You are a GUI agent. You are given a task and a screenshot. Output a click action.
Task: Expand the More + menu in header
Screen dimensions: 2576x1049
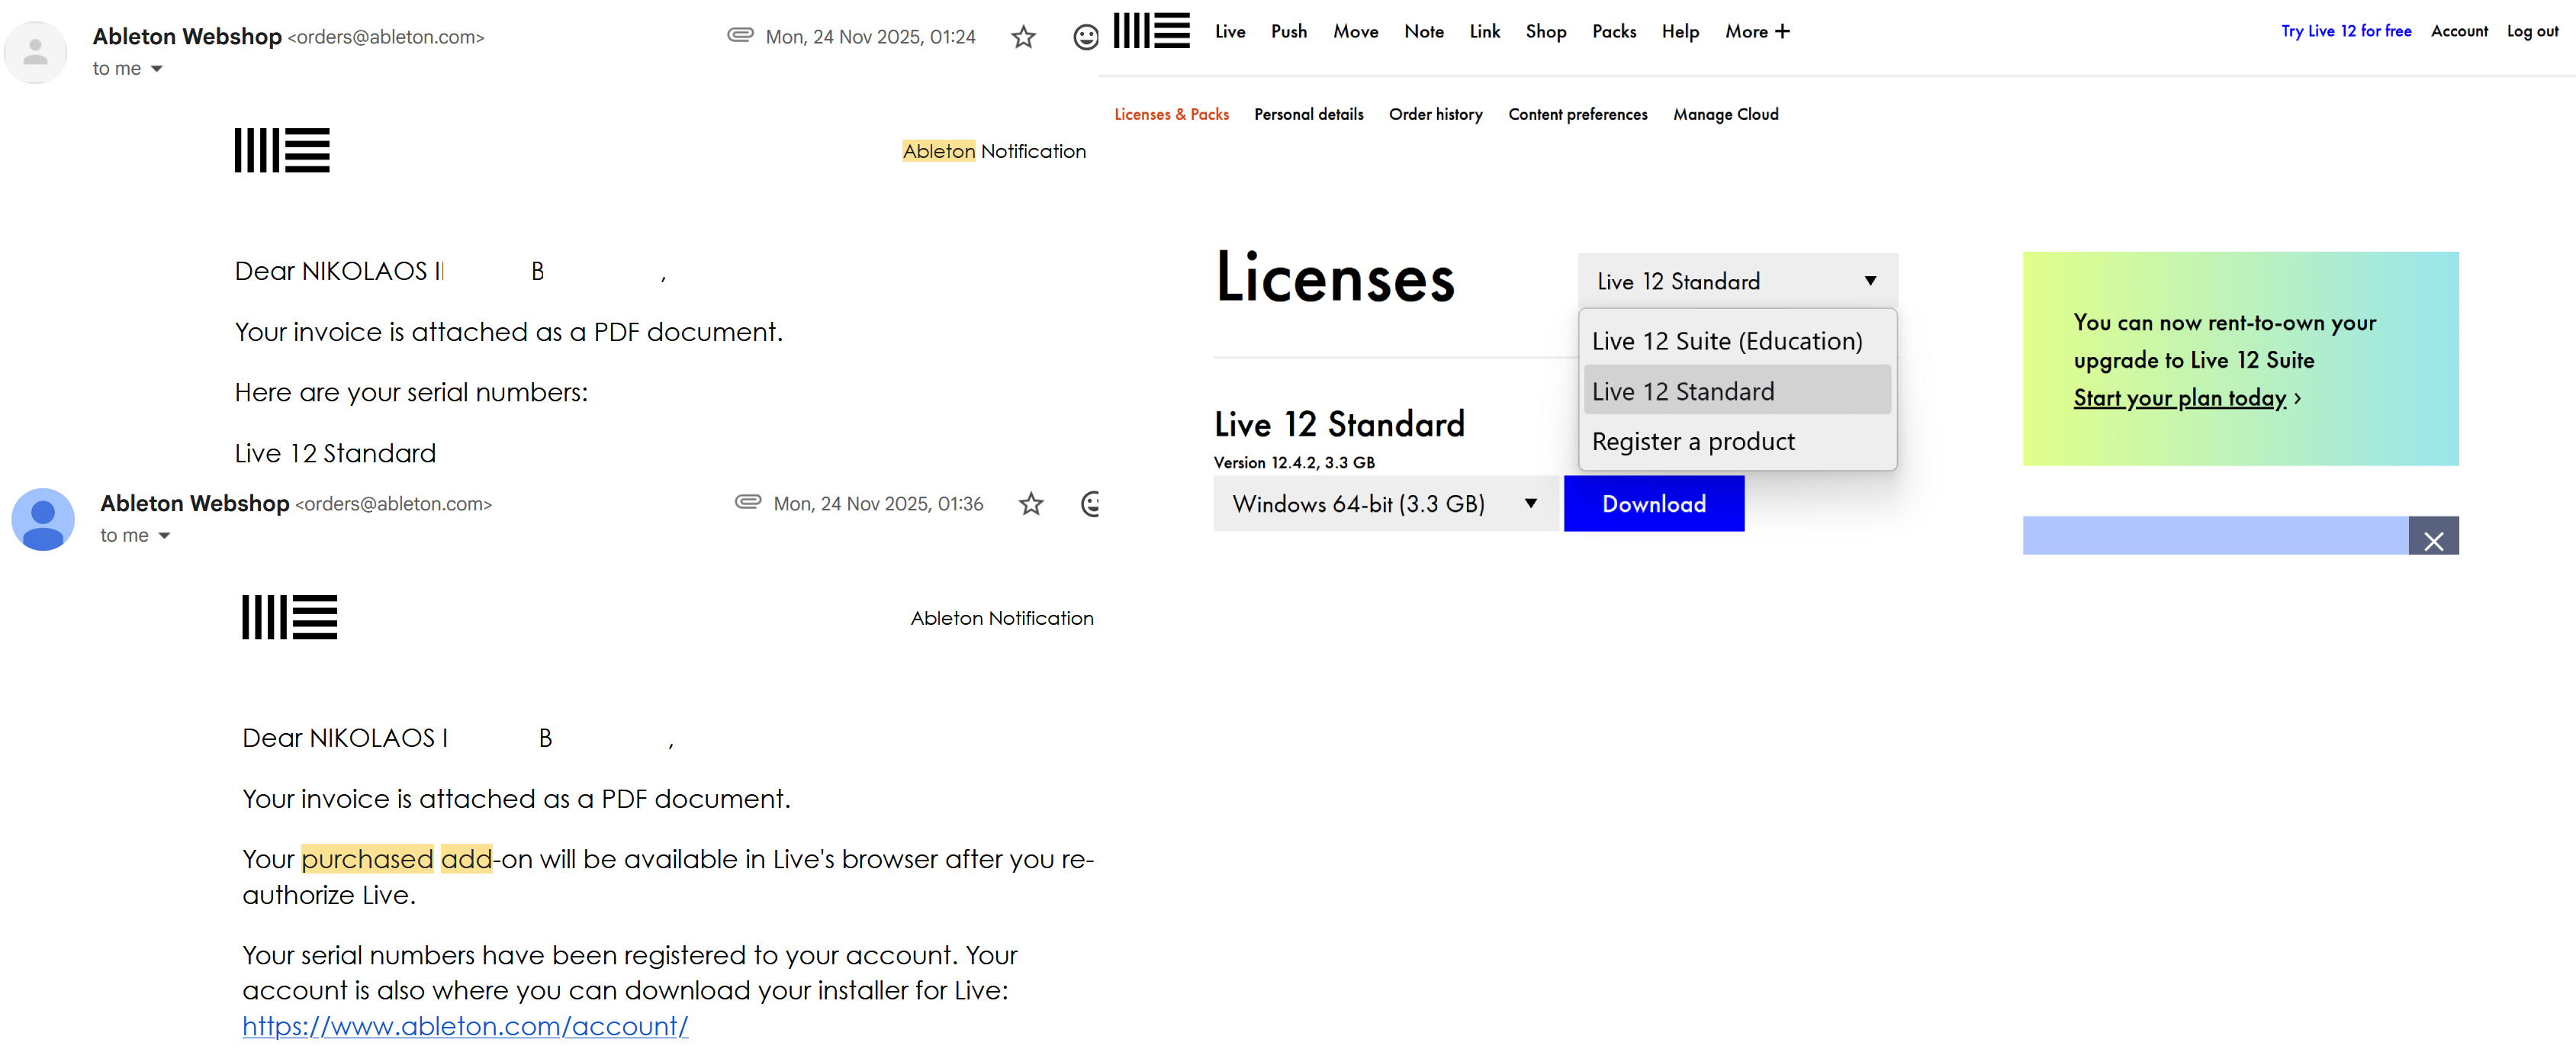pos(1757,32)
